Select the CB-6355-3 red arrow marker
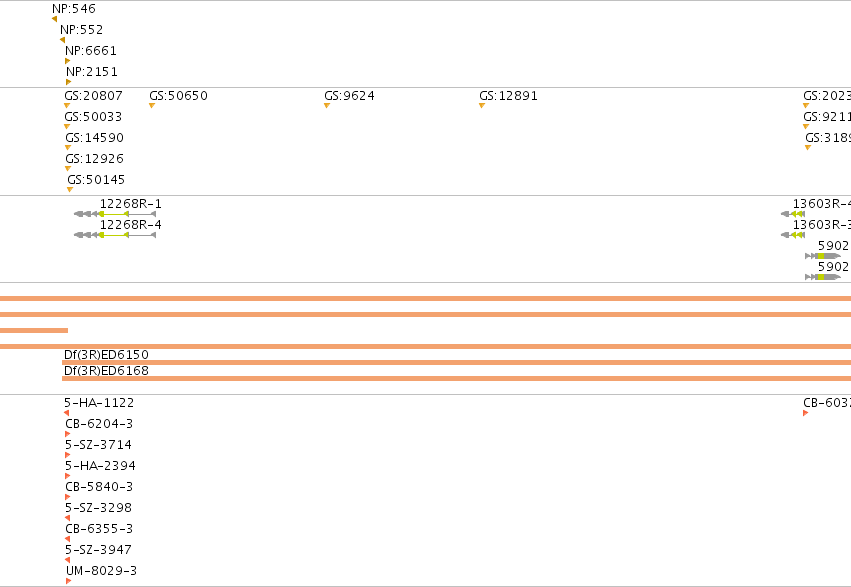 click(x=67, y=539)
